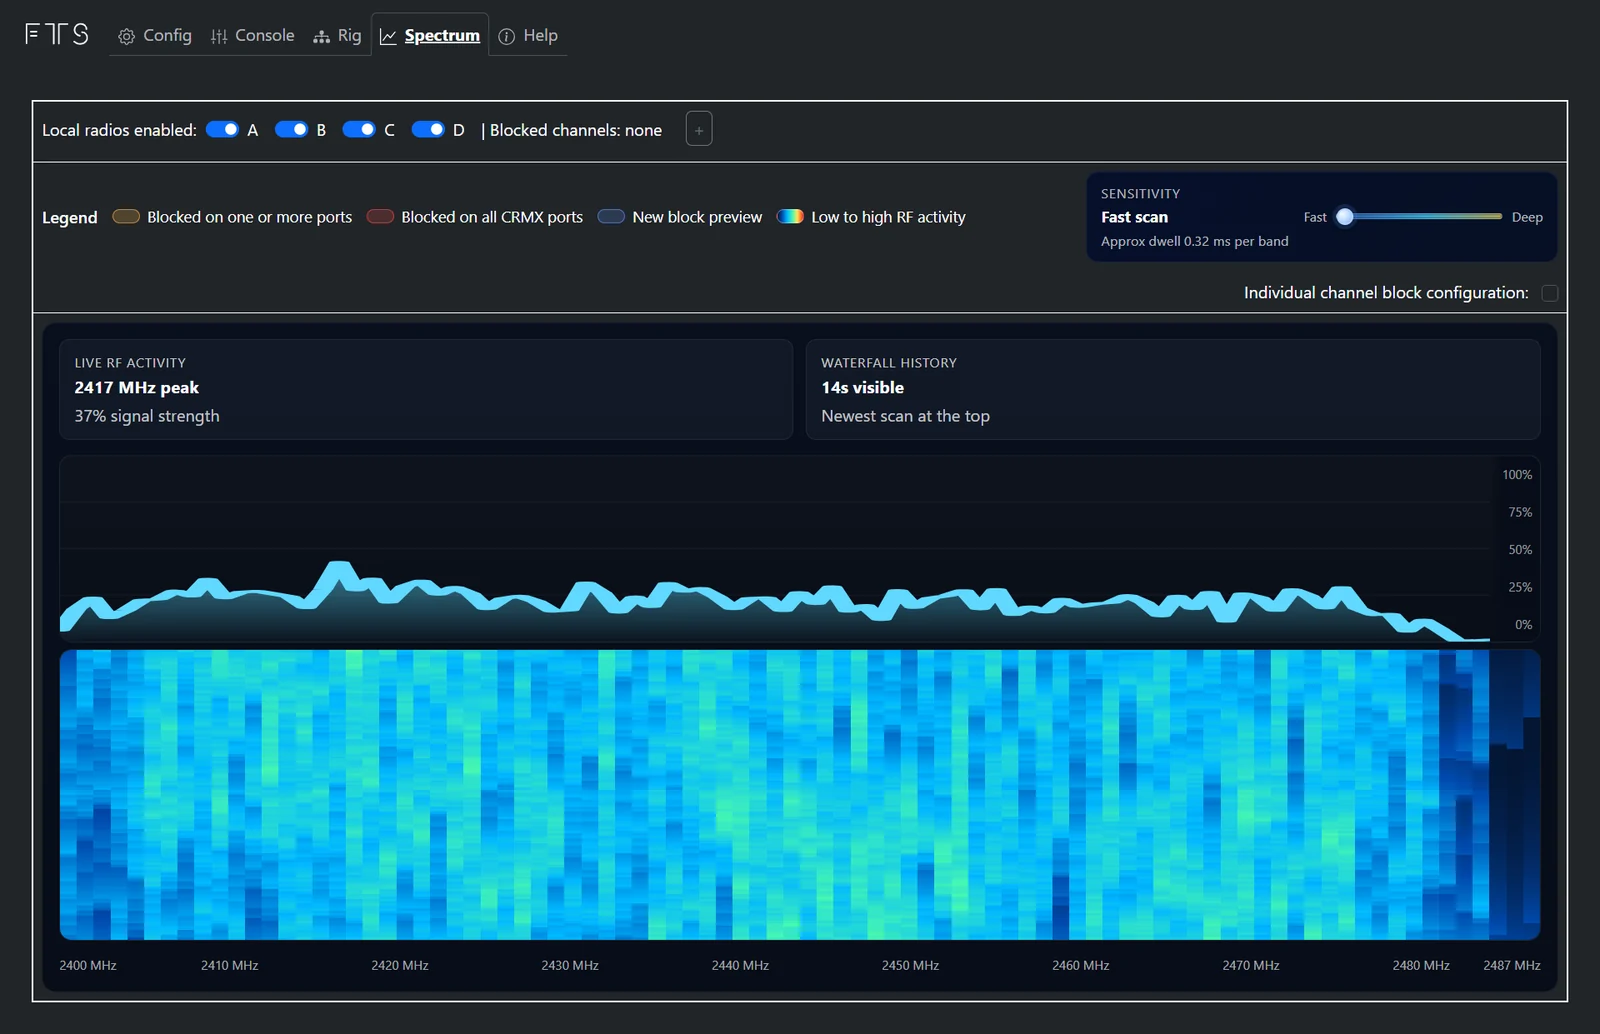Switch off local radio D
The width and height of the screenshot is (1600, 1034).
(x=428, y=129)
